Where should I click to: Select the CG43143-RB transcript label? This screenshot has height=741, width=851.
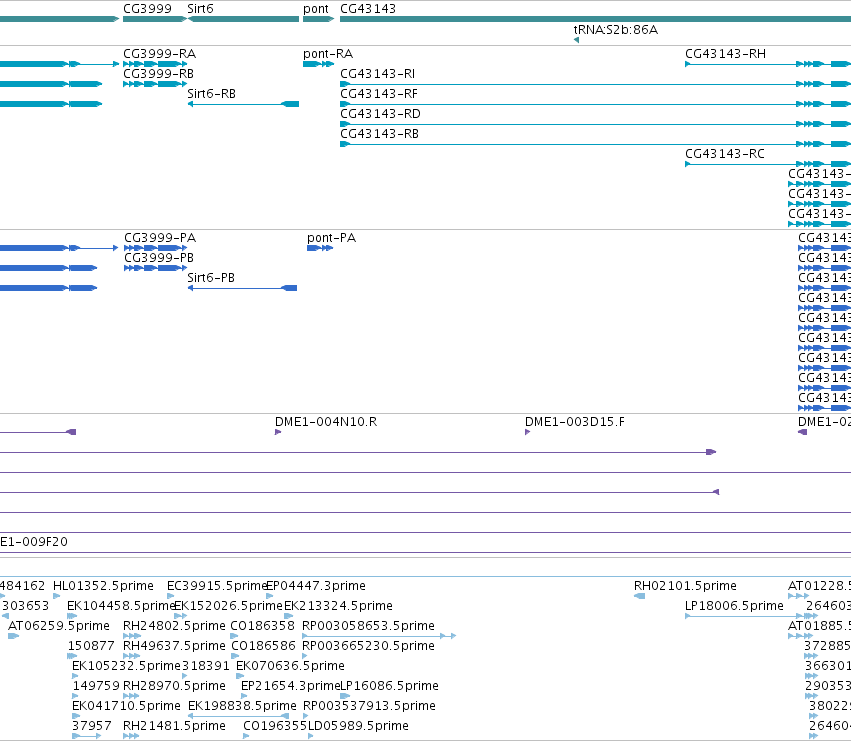tap(379, 134)
